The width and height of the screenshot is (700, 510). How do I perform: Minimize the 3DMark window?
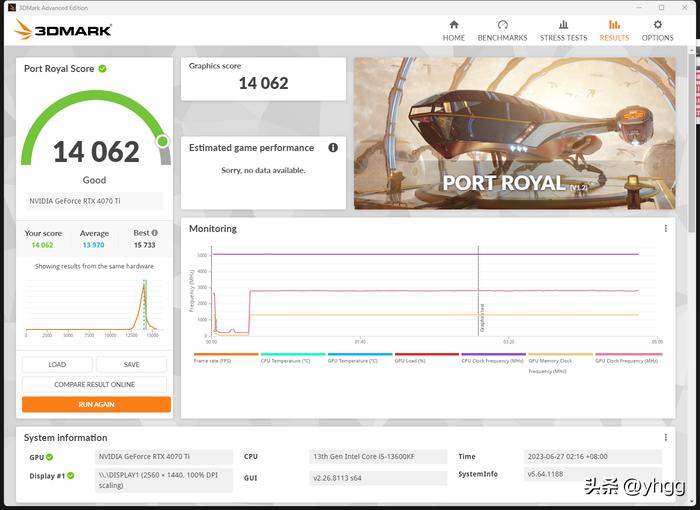pos(639,8)
